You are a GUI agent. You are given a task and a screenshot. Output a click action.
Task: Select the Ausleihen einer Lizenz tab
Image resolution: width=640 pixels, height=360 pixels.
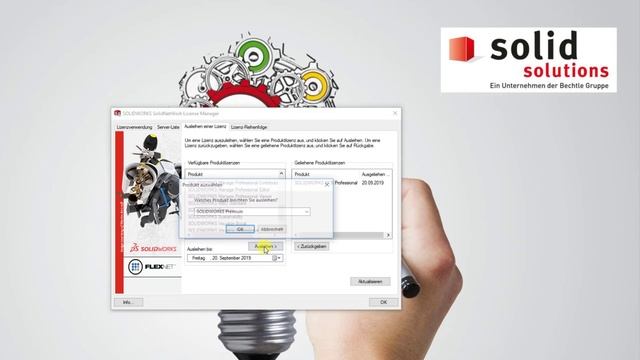point(205,127)
